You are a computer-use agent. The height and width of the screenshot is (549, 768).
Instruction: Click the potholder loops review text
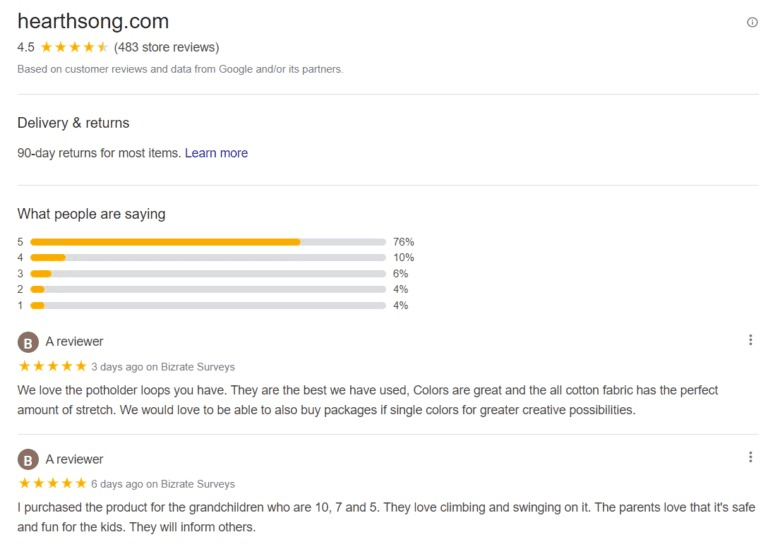point(368,400)
